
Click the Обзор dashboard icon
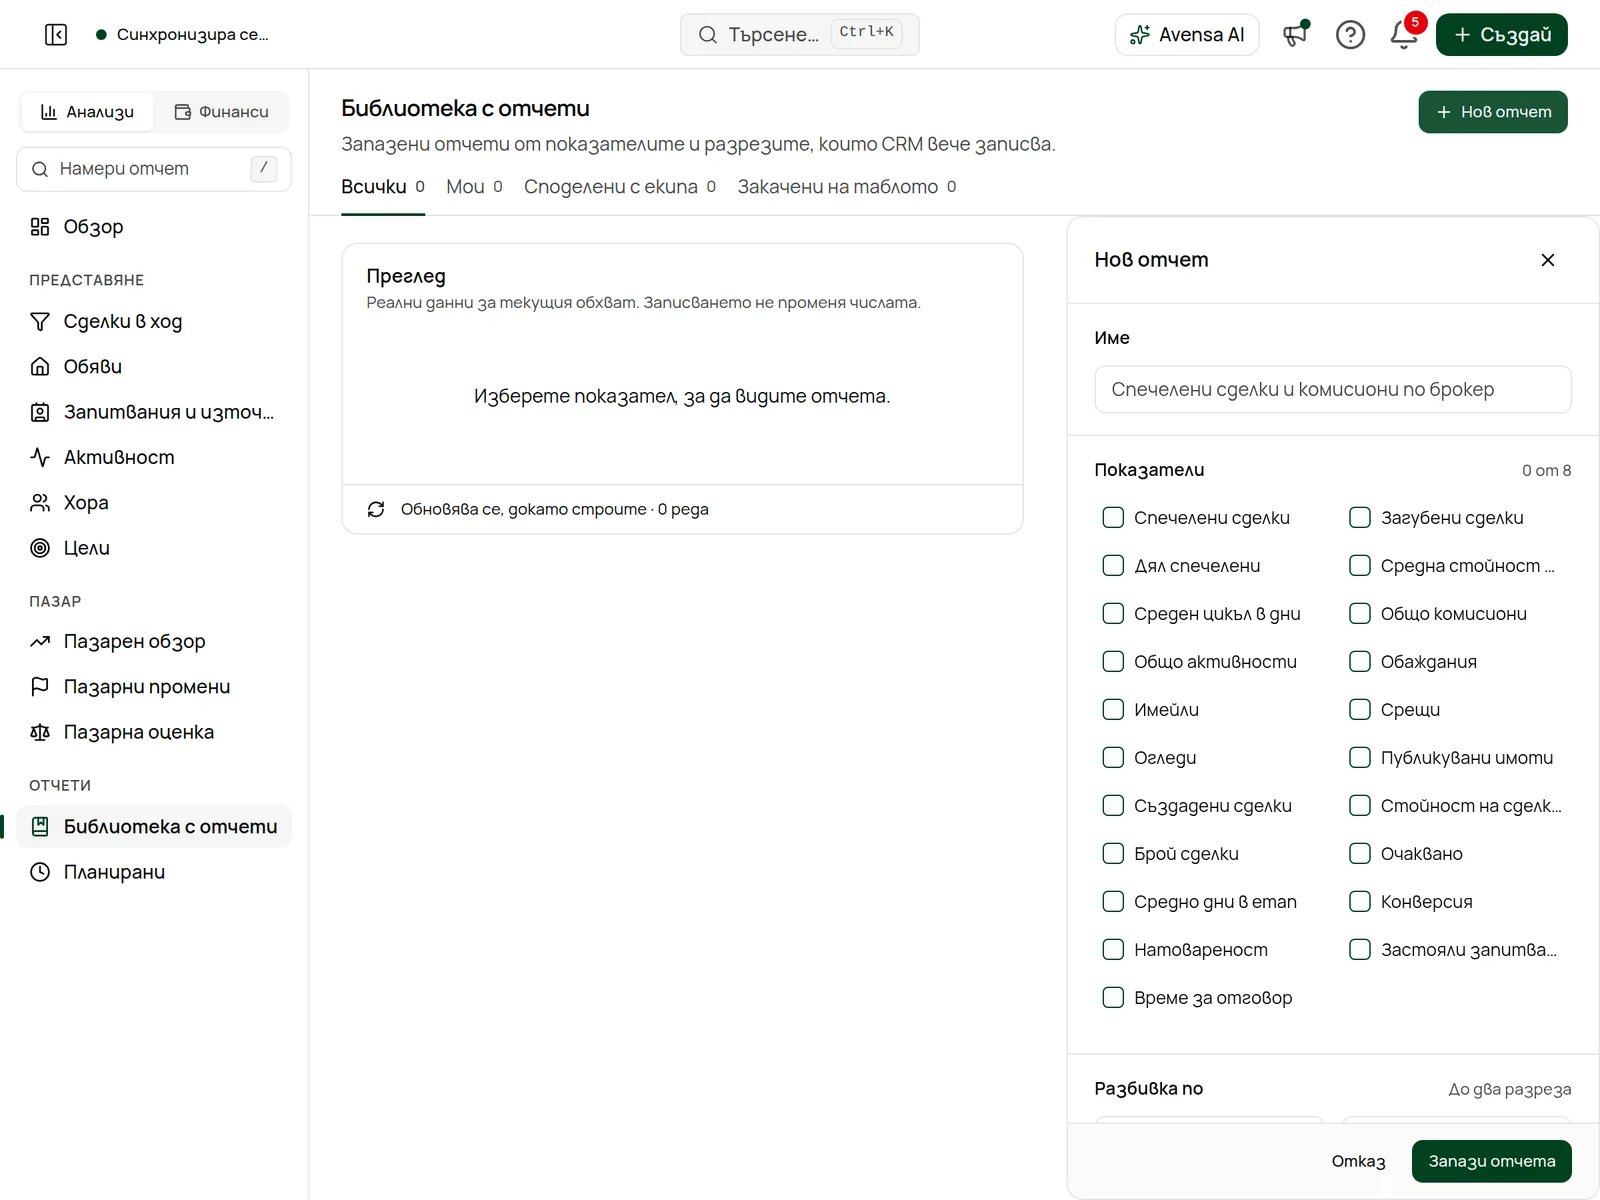pos(40,227)
